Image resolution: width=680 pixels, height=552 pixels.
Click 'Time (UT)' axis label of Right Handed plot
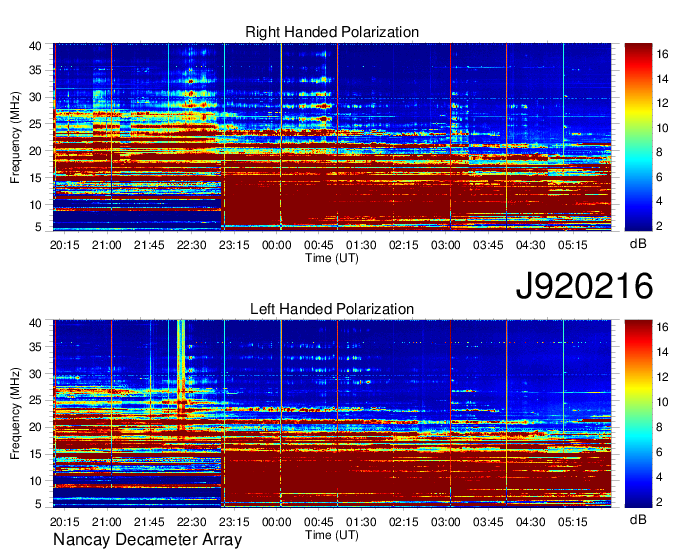click(x=332, y=258)
